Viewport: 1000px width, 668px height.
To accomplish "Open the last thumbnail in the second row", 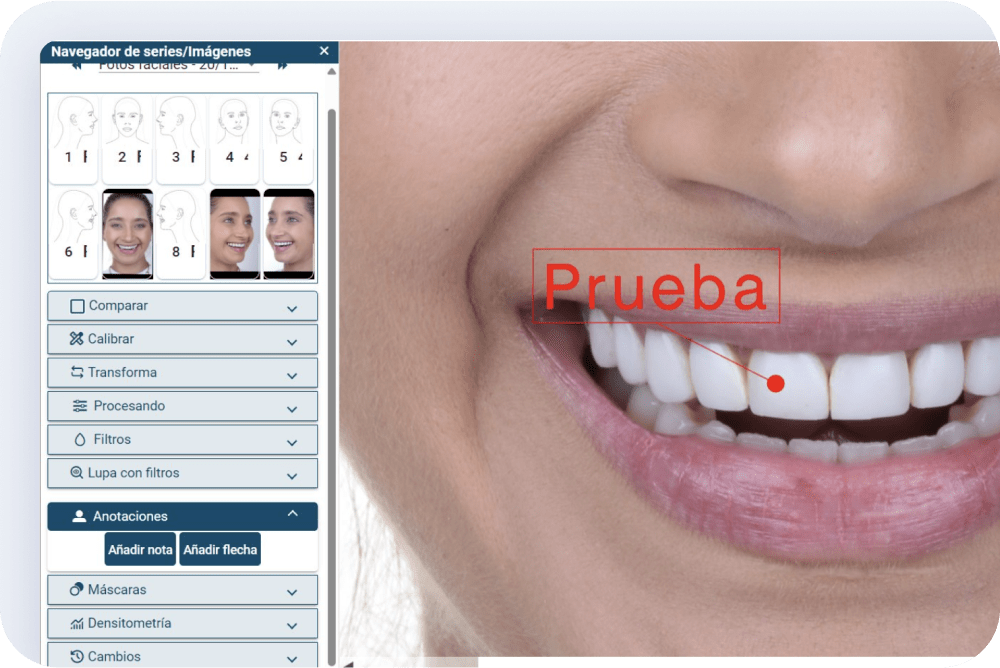I will click(x=289, y=234).
